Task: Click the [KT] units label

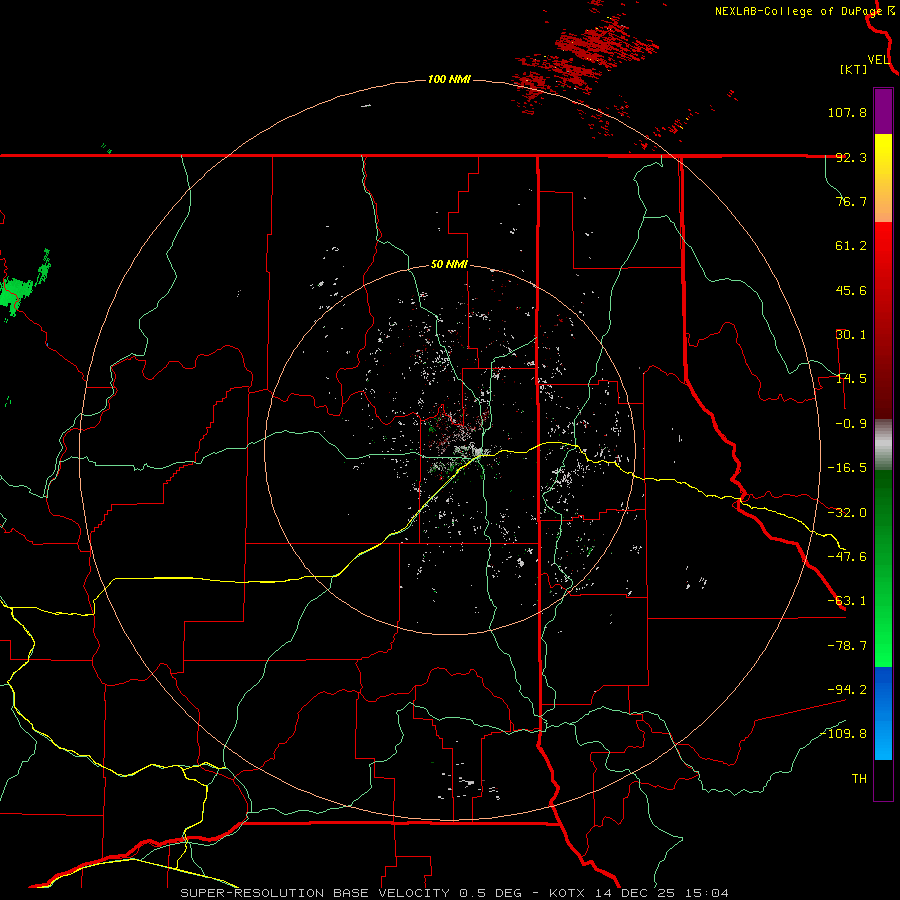Action: pos(854,69)
